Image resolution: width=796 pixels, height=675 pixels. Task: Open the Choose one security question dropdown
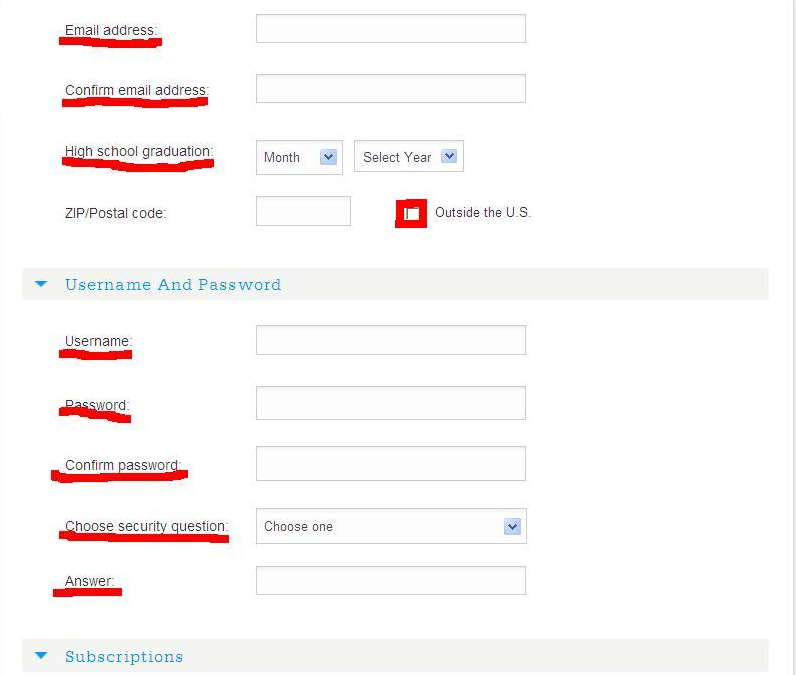coord(391,526)
